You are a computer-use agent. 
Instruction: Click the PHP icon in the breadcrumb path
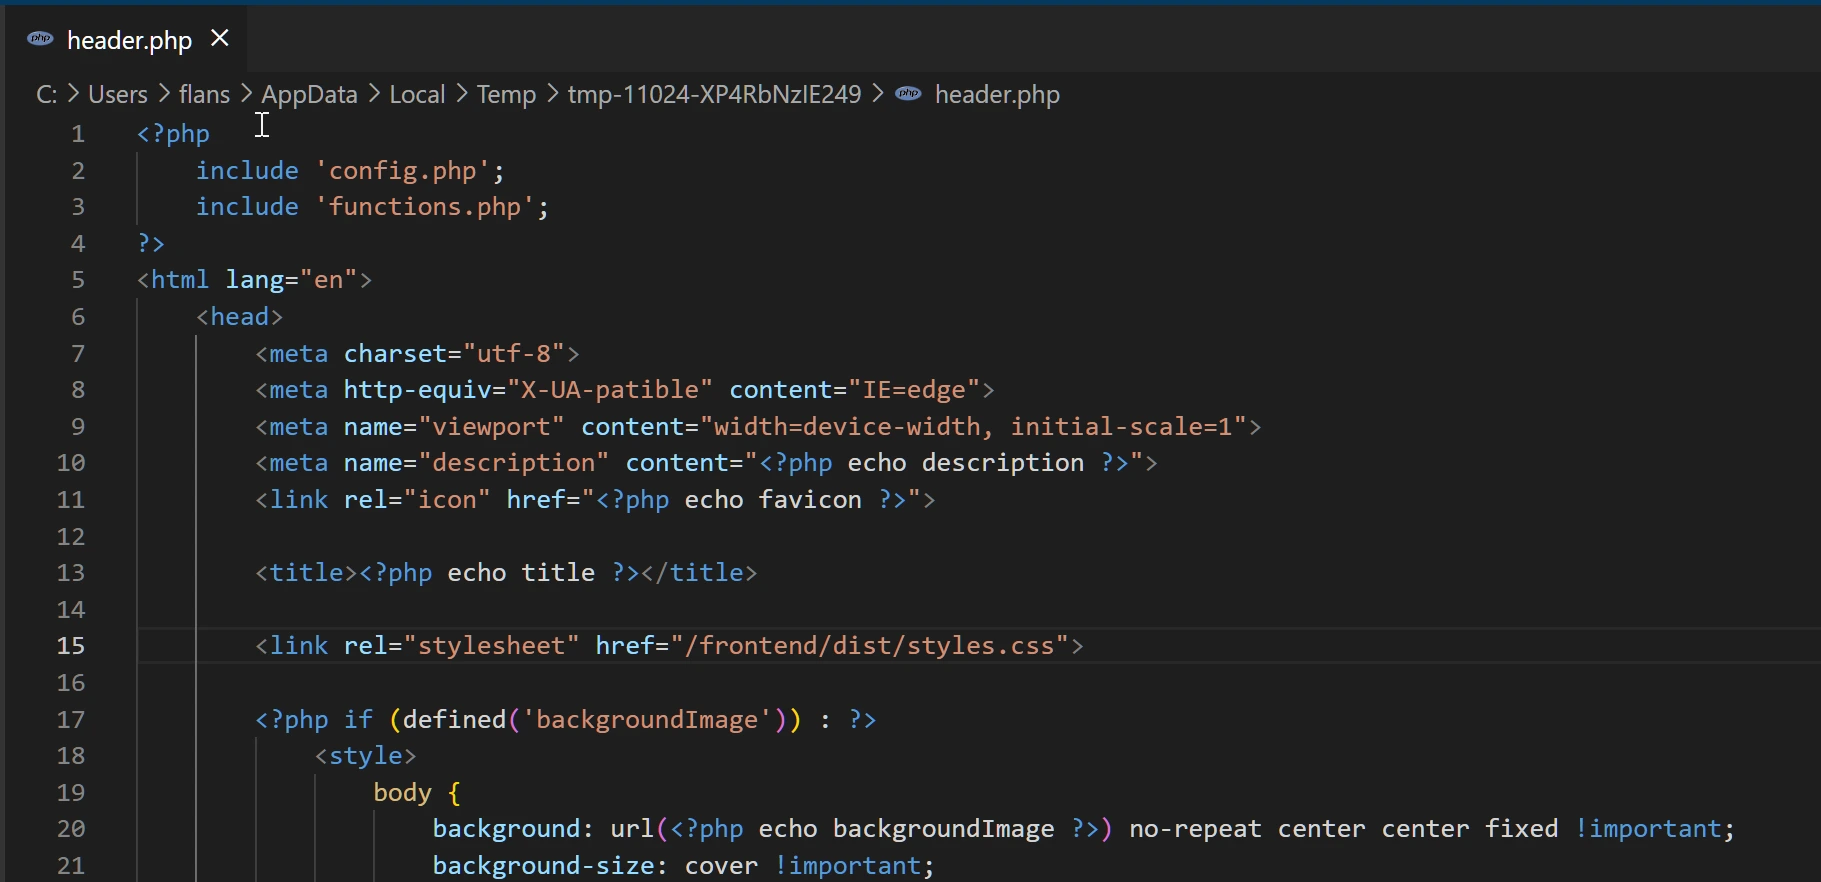coord(908,94)
